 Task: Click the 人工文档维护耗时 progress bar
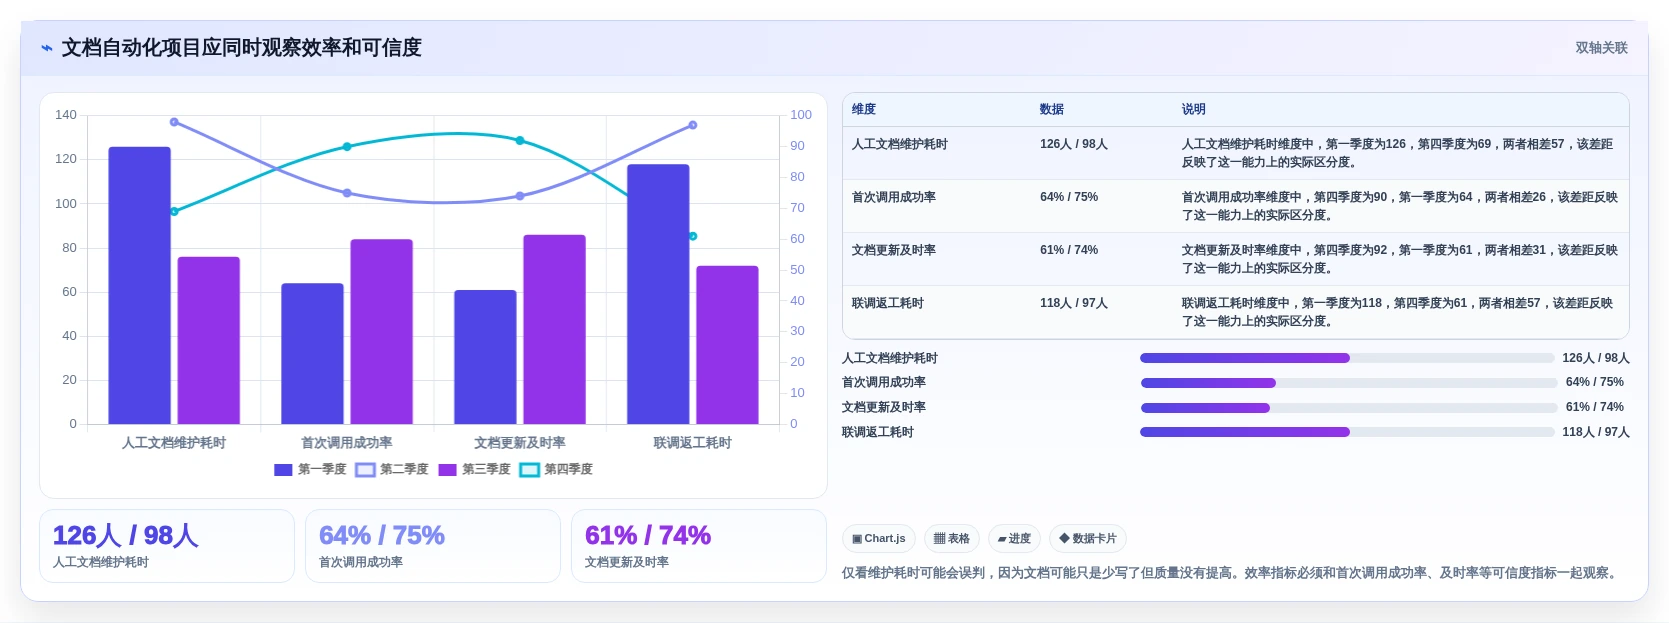(x=1347, y=358)
